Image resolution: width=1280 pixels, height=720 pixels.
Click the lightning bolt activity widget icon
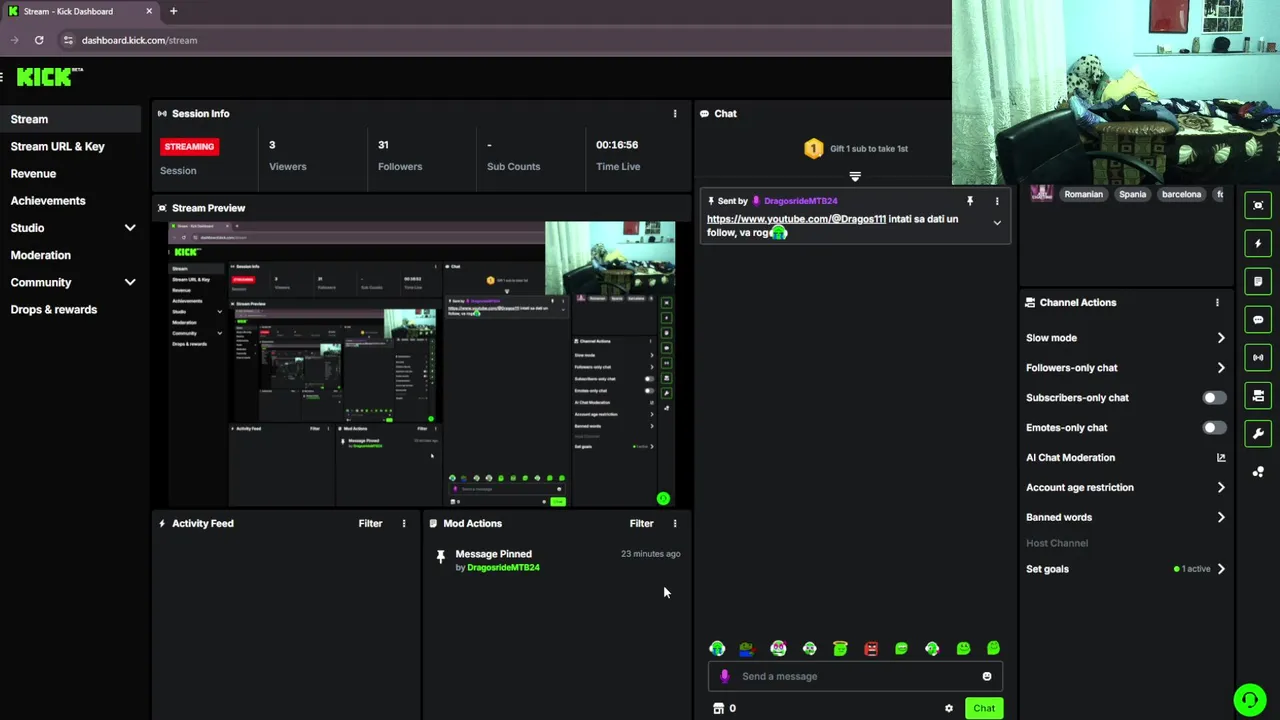coord(1258,243)
